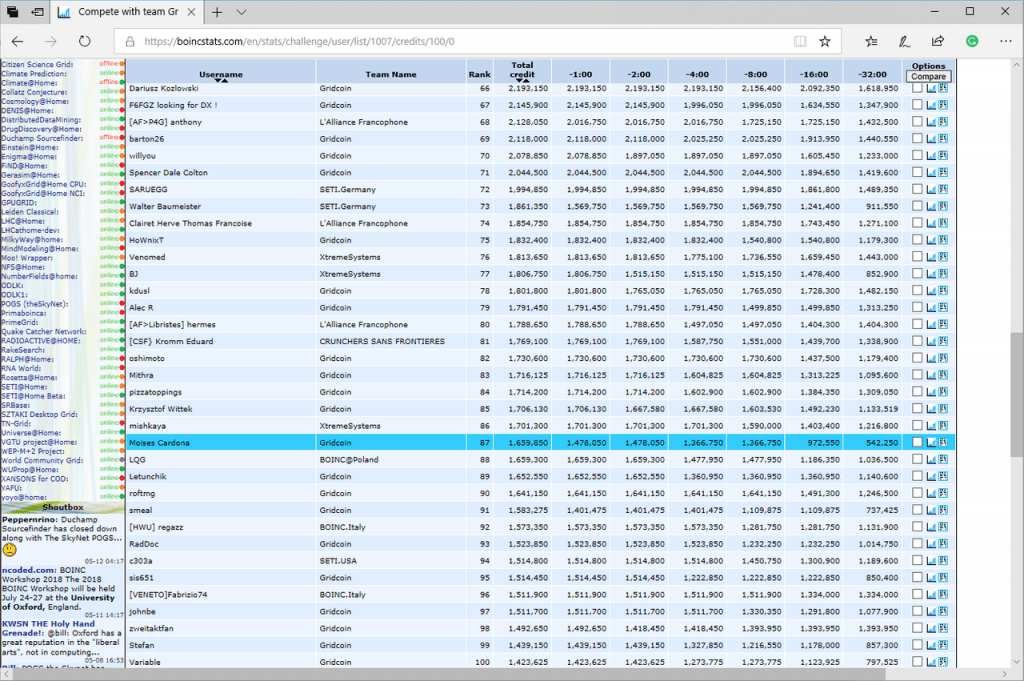Viewport: 1024px width, 681px height.
Task: Open browser Settings and more menu
Action: point(1006,41)
